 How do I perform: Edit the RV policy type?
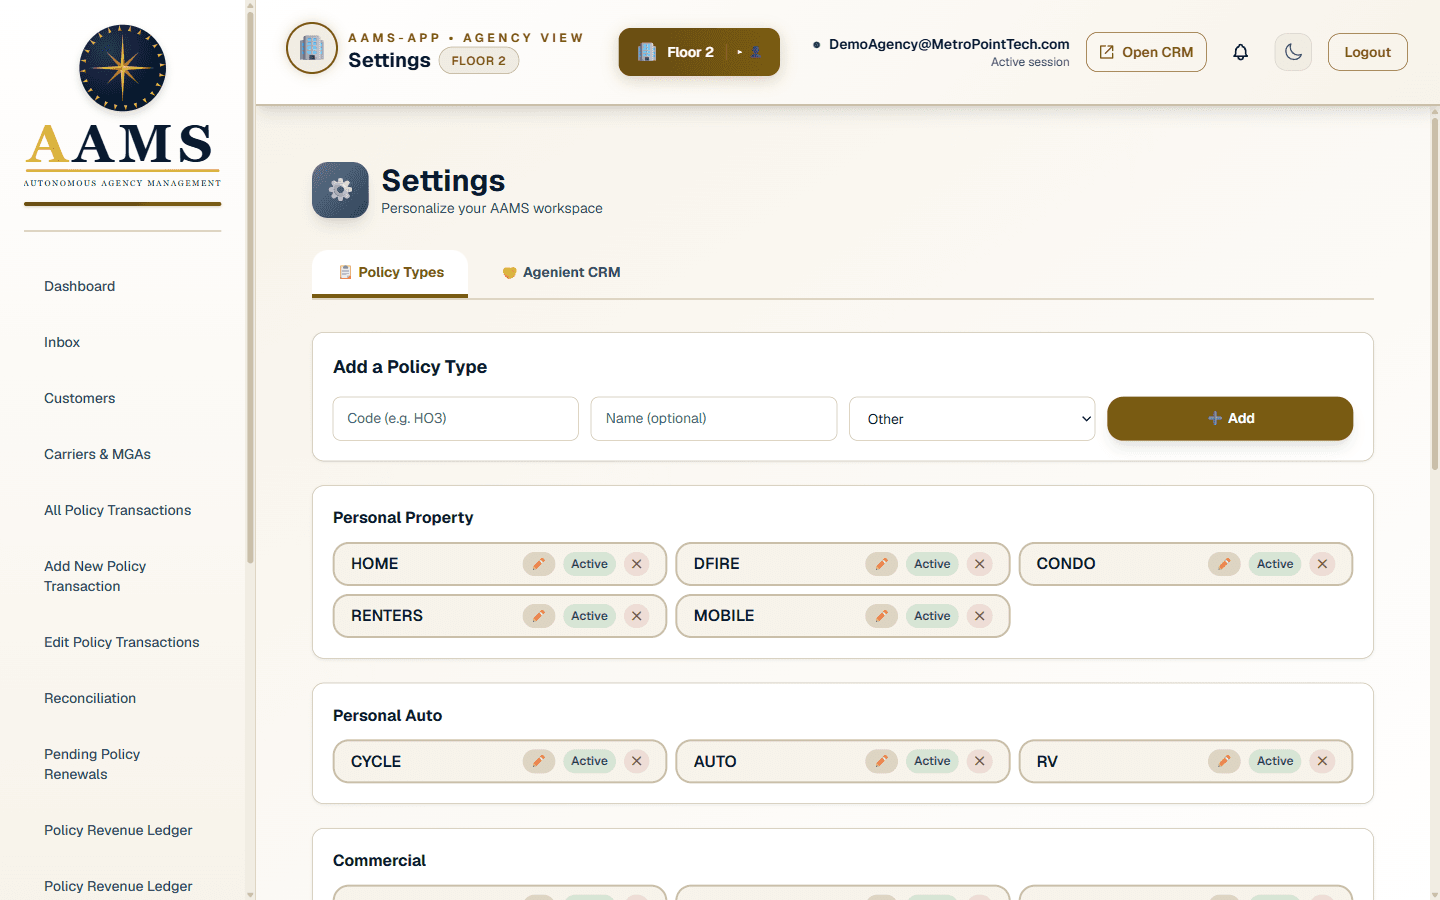pos(1224,761)
